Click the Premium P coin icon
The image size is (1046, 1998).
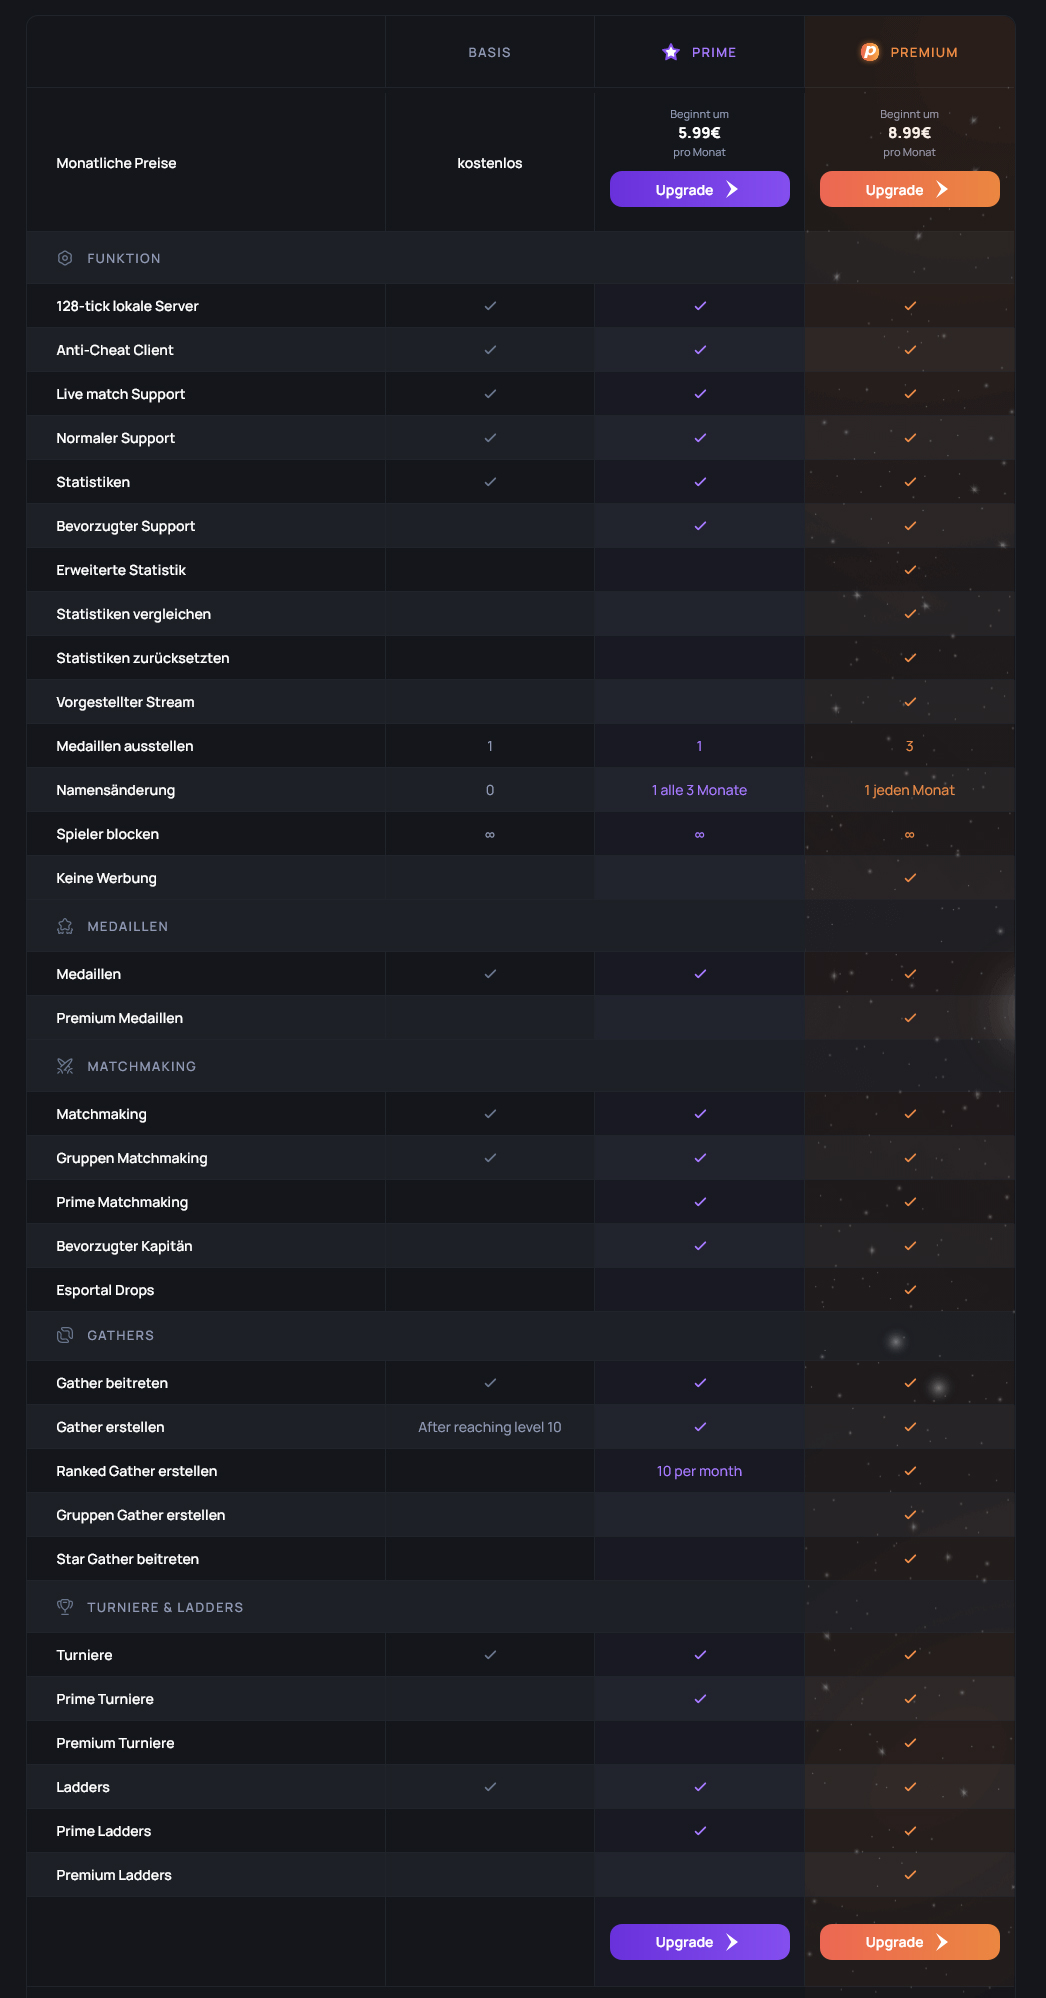(x=870, y=52)
